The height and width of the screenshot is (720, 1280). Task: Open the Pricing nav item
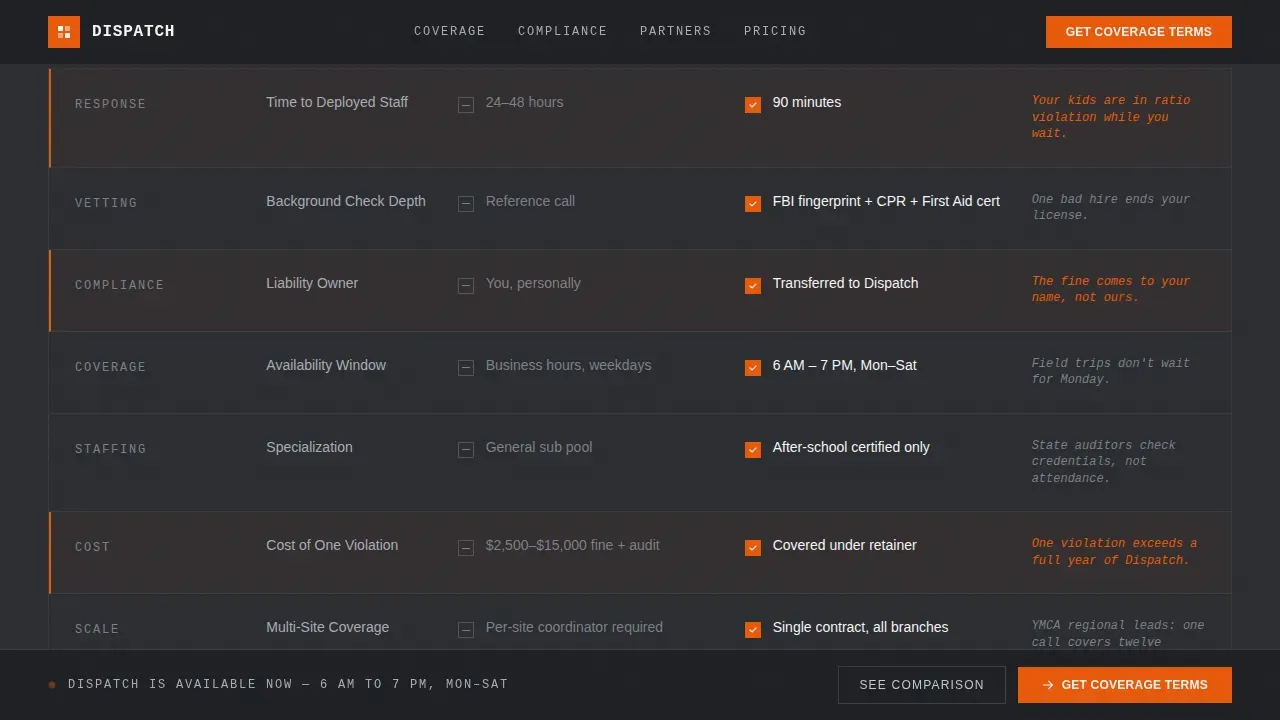(x=775, y=32)
